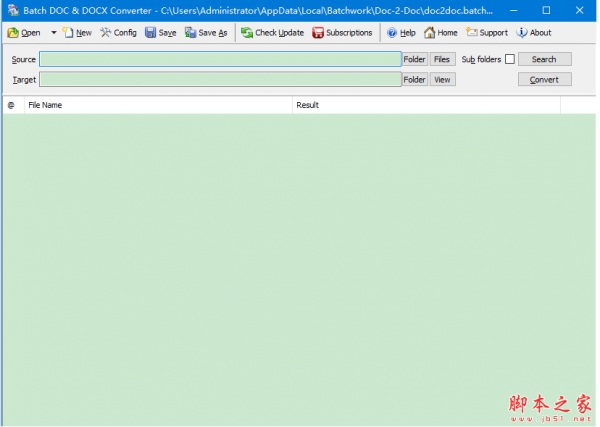The width and height of the screenshot is (600, 427).
Task: Open Support from the toolbar
Action: point(487,33)
